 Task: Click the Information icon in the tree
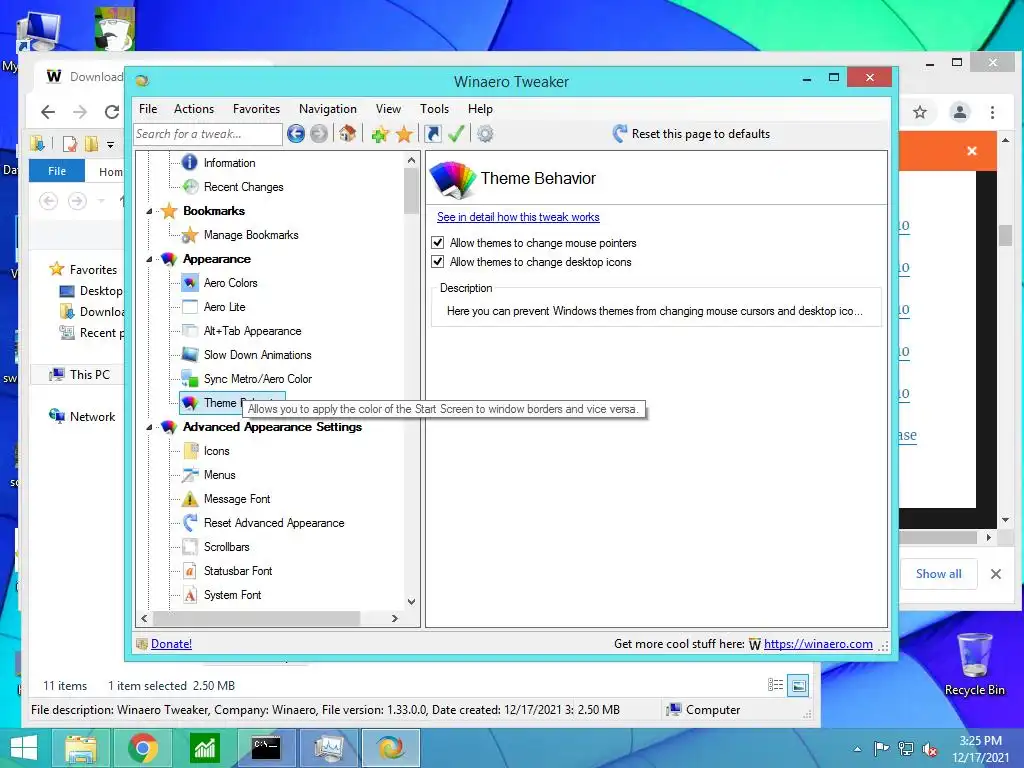189,162
